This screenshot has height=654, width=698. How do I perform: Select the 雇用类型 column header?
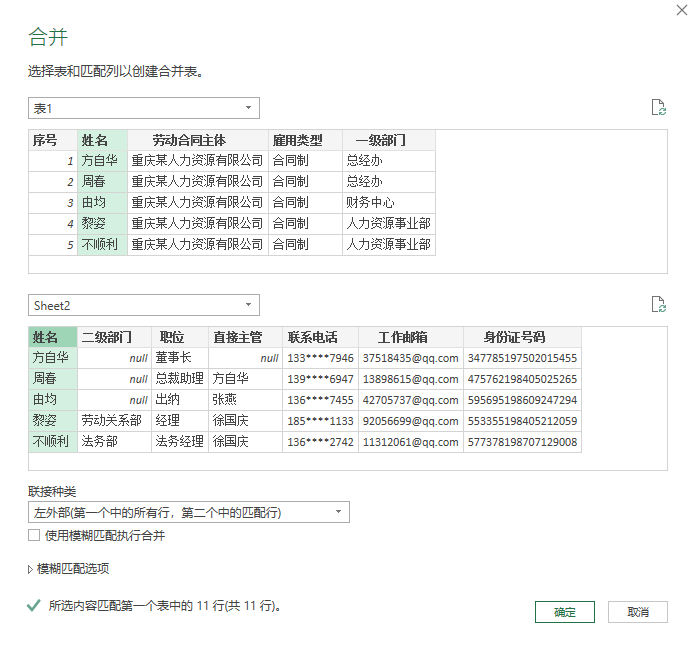point(305,140)
